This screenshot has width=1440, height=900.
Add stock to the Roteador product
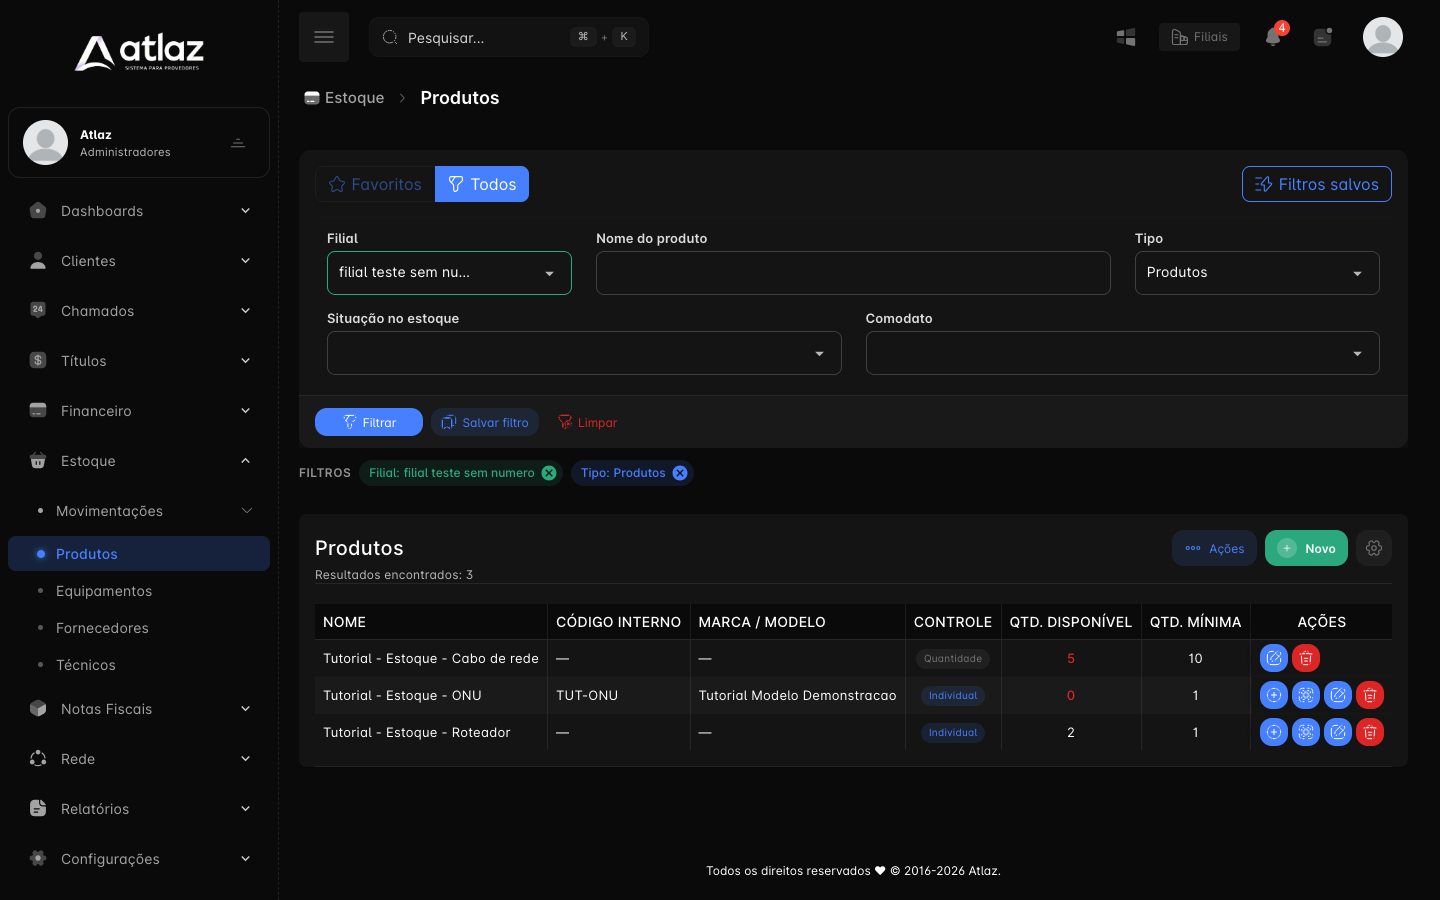(x=1274, y=732)
